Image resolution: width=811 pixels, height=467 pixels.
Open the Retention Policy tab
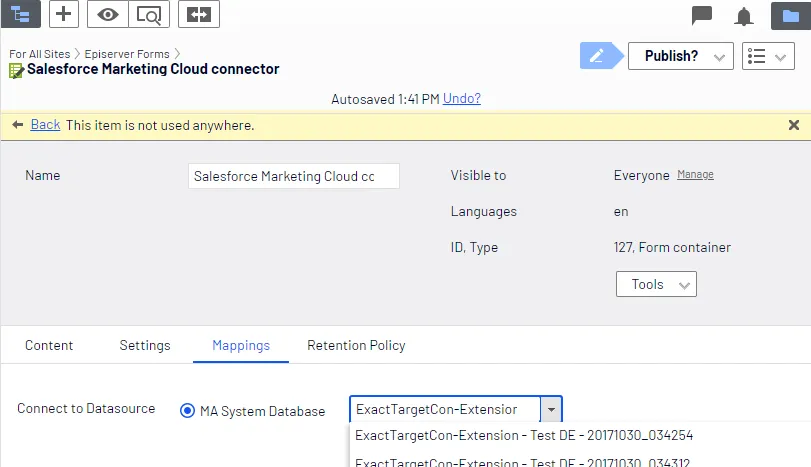click(x=356, y=345)
